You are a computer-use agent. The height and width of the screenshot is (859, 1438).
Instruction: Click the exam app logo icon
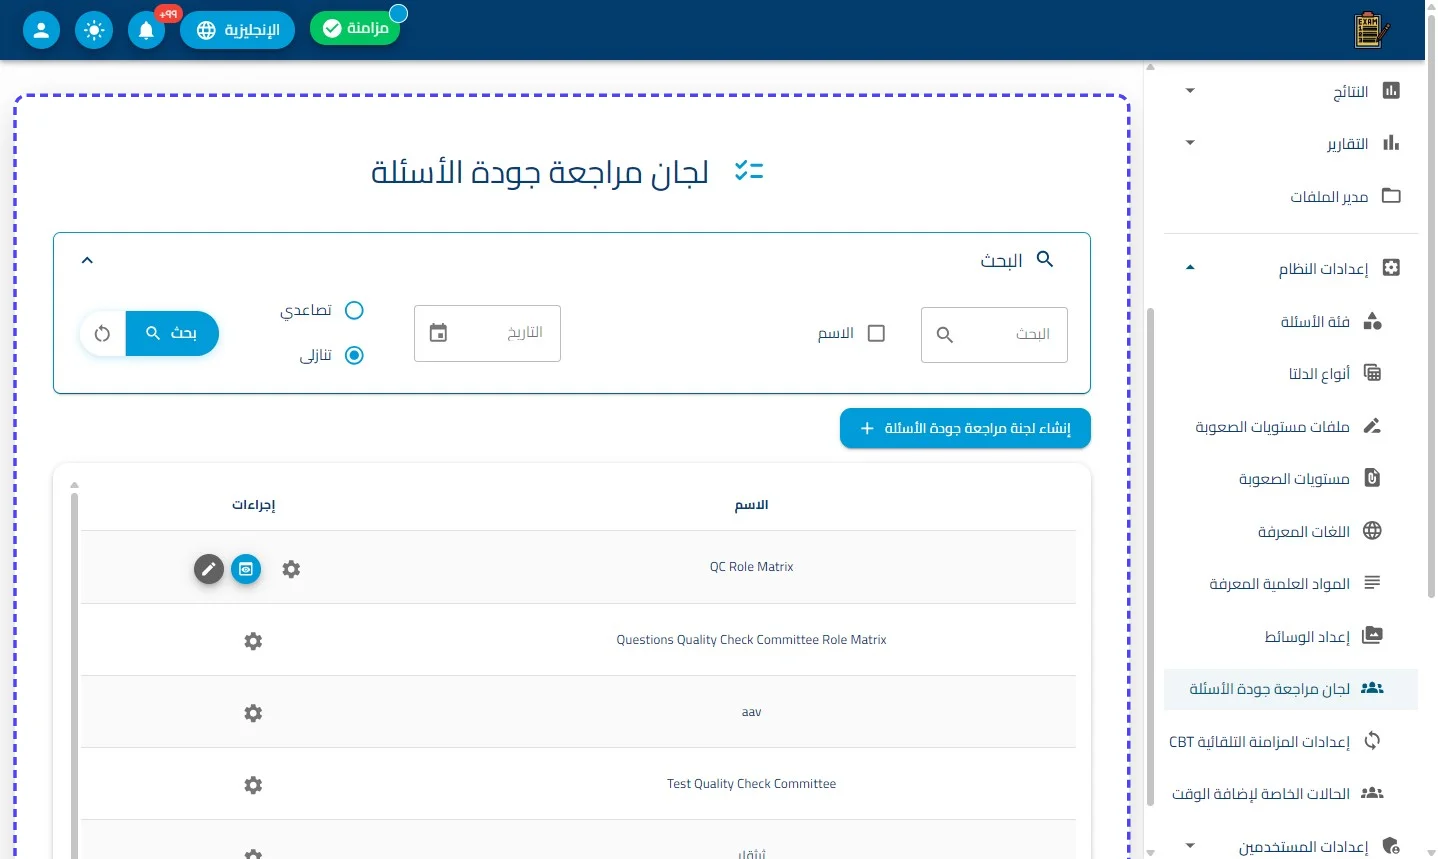[x=1371, y=30]
